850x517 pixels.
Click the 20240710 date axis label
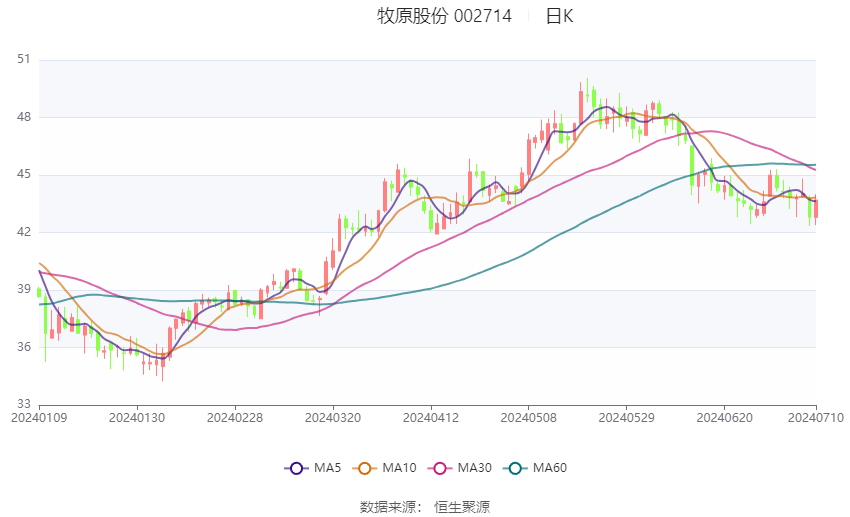(x=815, y=417)
